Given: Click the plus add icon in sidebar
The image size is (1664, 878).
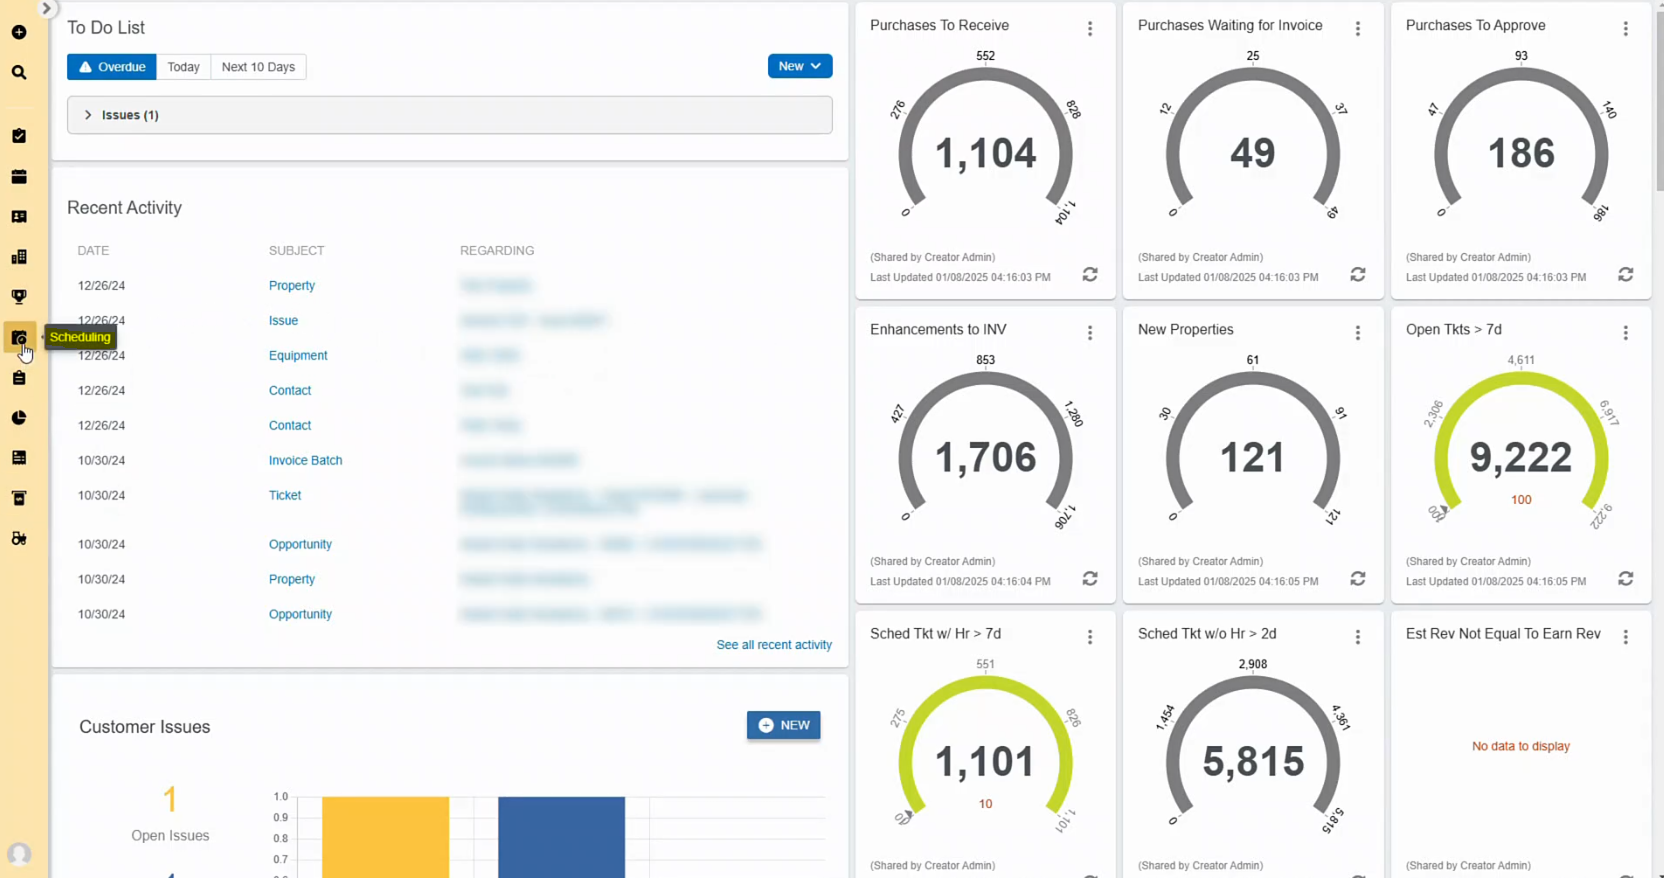Looking at the screenshot, I should 19,32.
